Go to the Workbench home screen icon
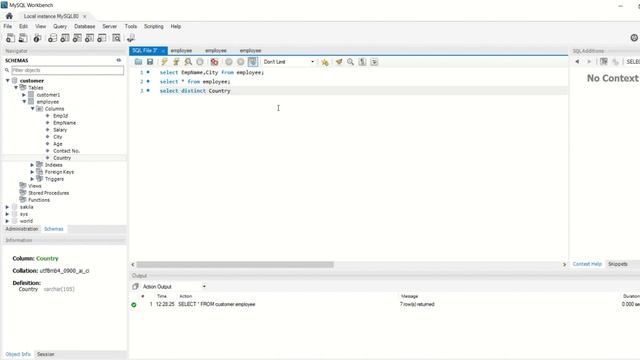This screenshot has width=640, height=360. [x=9, y=16]
